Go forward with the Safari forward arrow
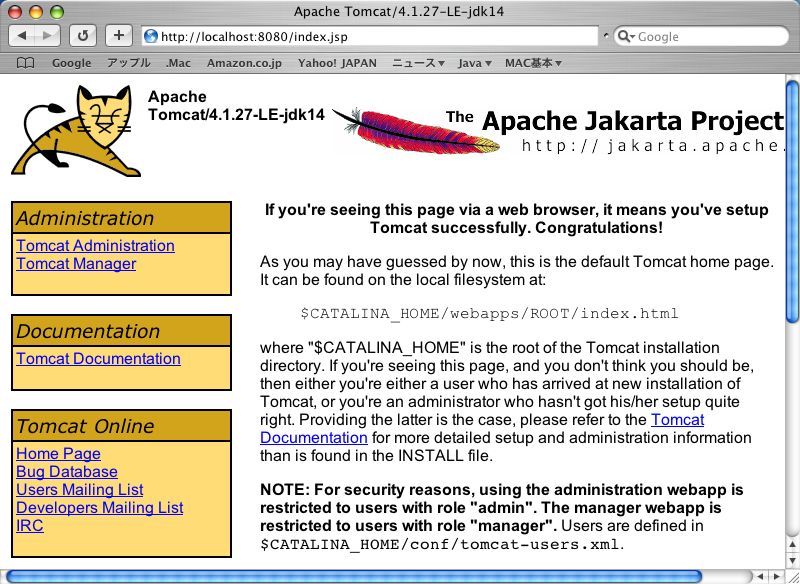Screen dimensions: 800x584 click(47, 36)
